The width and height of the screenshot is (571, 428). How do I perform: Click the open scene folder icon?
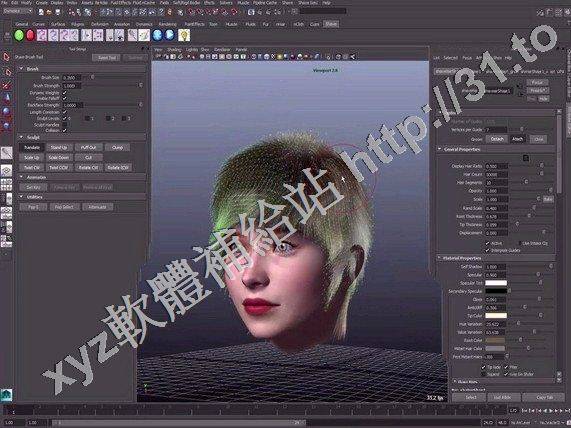pyautogui.click(x=49, y=12)
